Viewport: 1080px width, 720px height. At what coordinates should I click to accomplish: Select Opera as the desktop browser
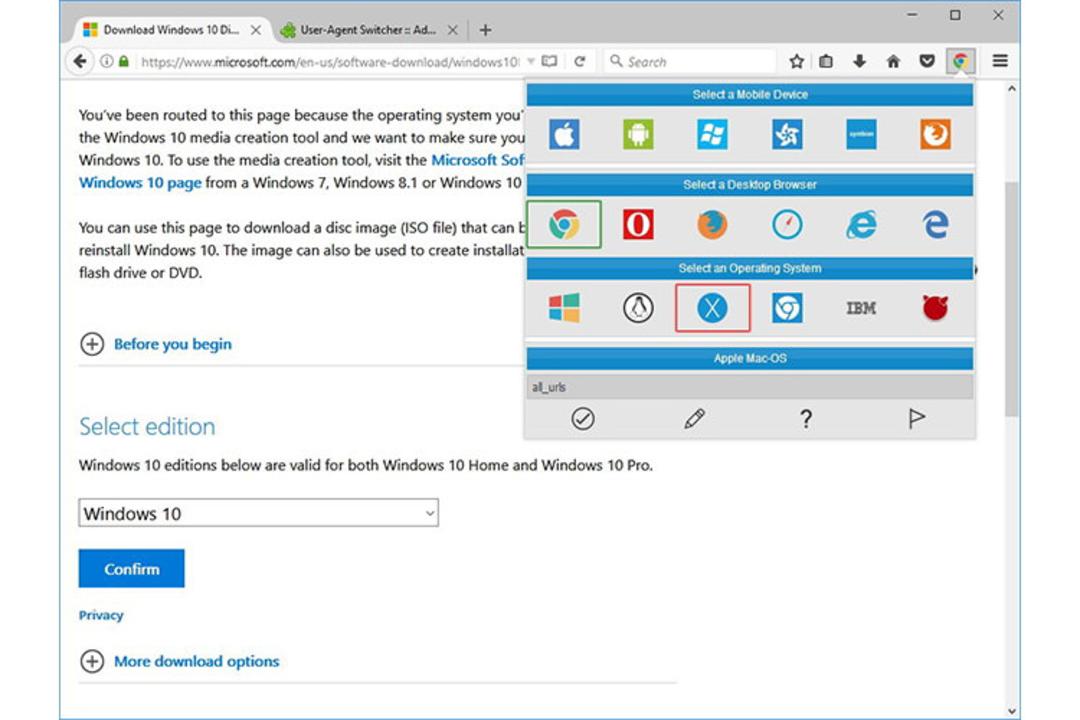point(638,225)
